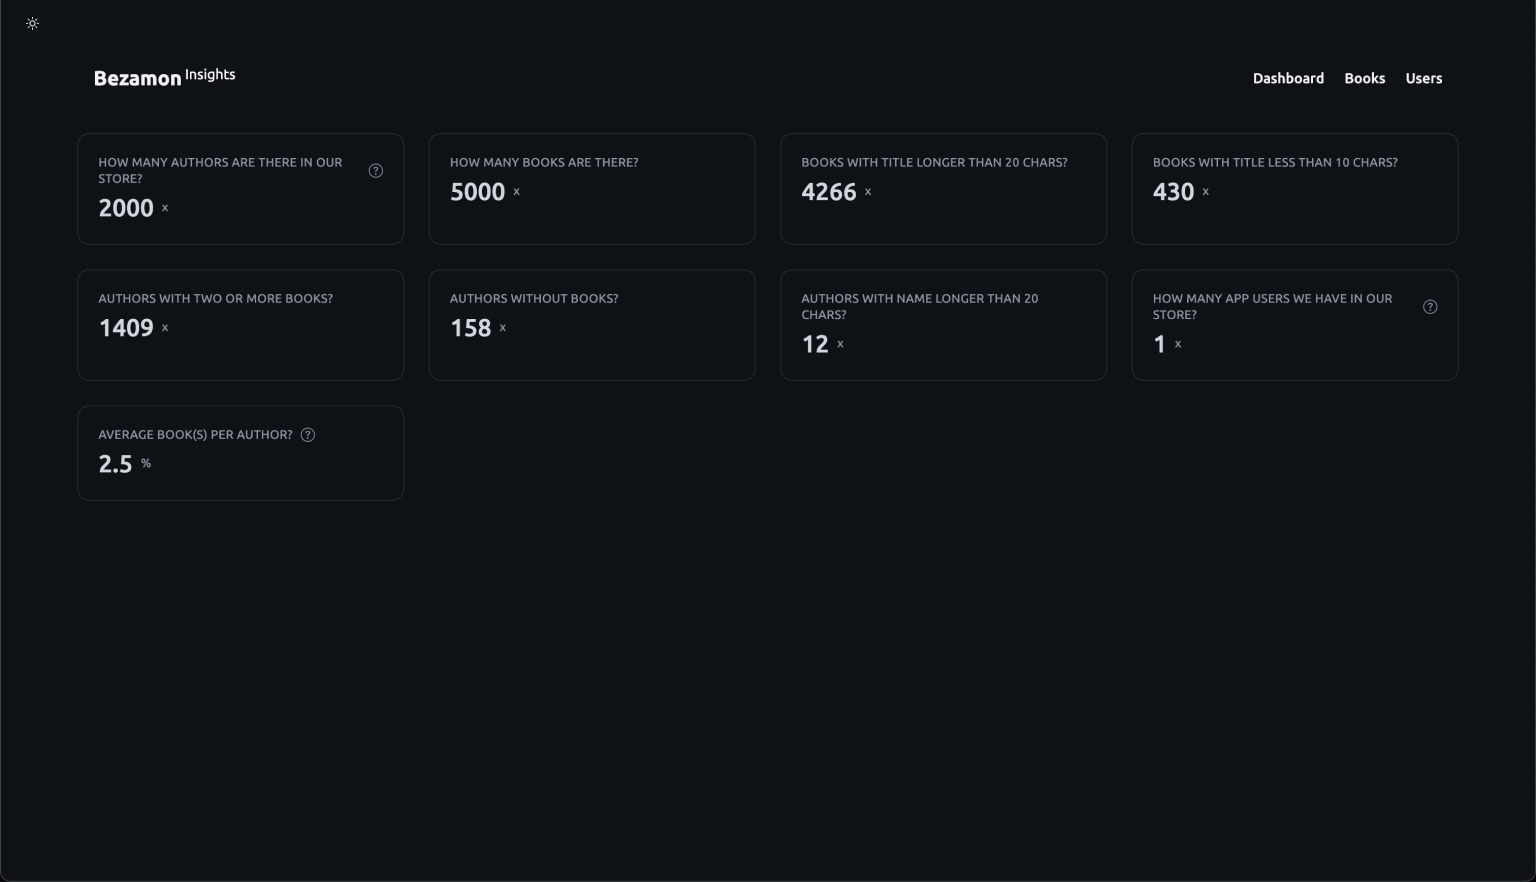Viewport: 1536px width, 882px height.
Task: Click the "Authors without books?" label
Action: 534,298
